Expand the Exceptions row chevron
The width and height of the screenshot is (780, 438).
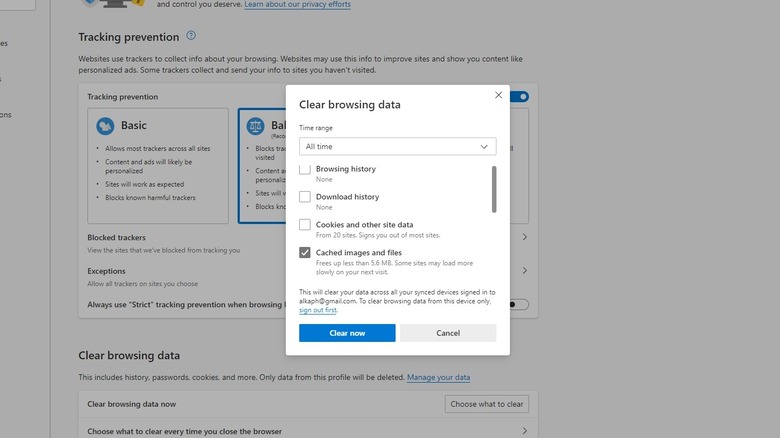524,271
